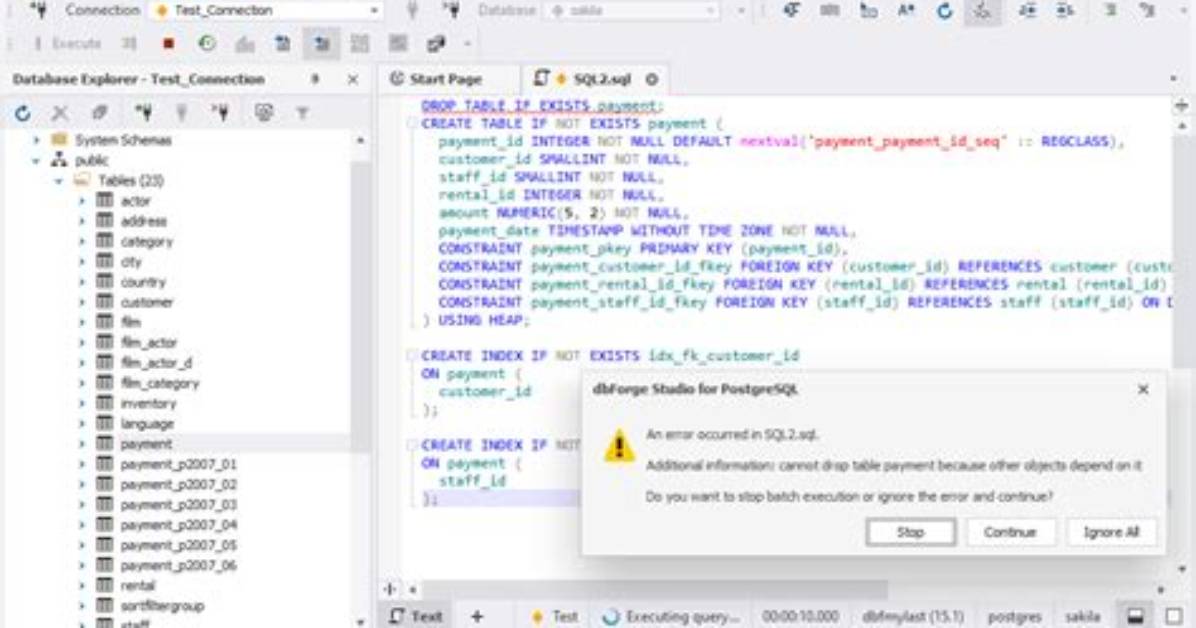Click the comment selection icon in toolbar
The height and width of the screenshot is (628, 1196).
(x=1111, y=10)
